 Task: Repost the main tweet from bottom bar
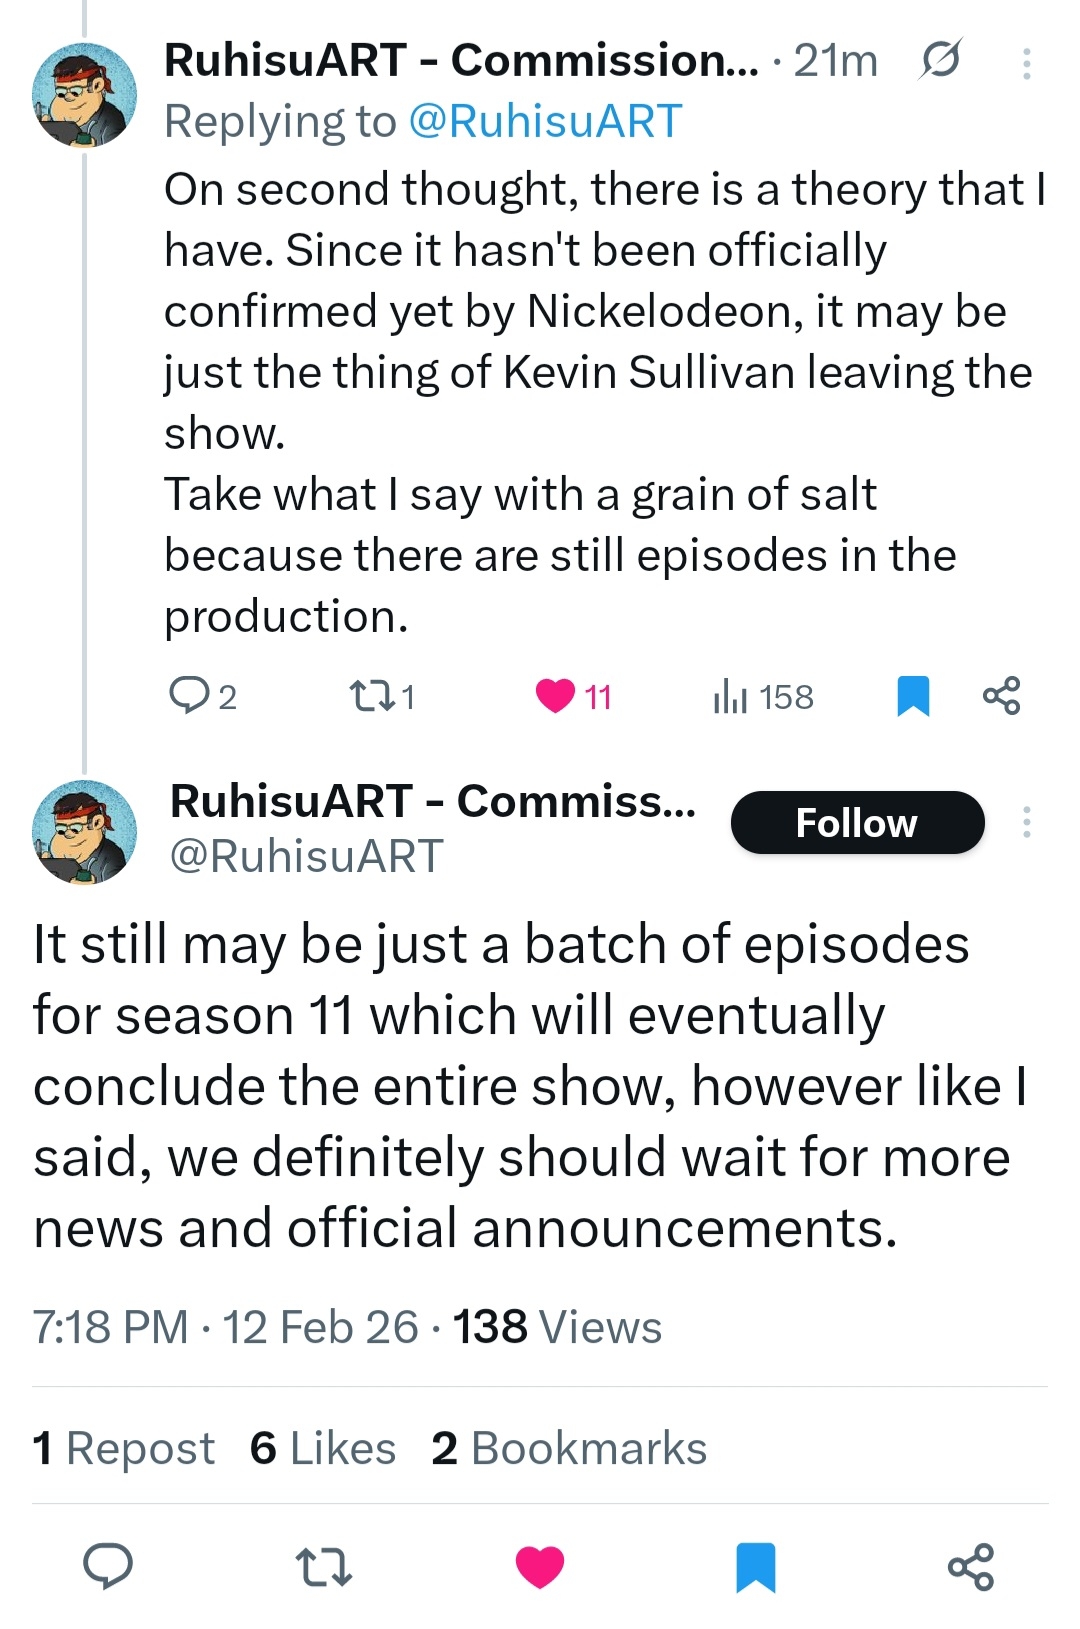click(x=324, y=1567)
